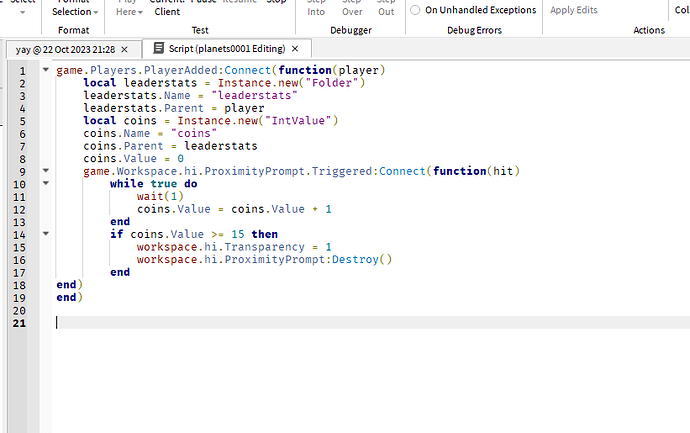The height and width of the screenshot is (433, 690).
Task: Click the Step Out debugger button
Action: tap(386, 8)
